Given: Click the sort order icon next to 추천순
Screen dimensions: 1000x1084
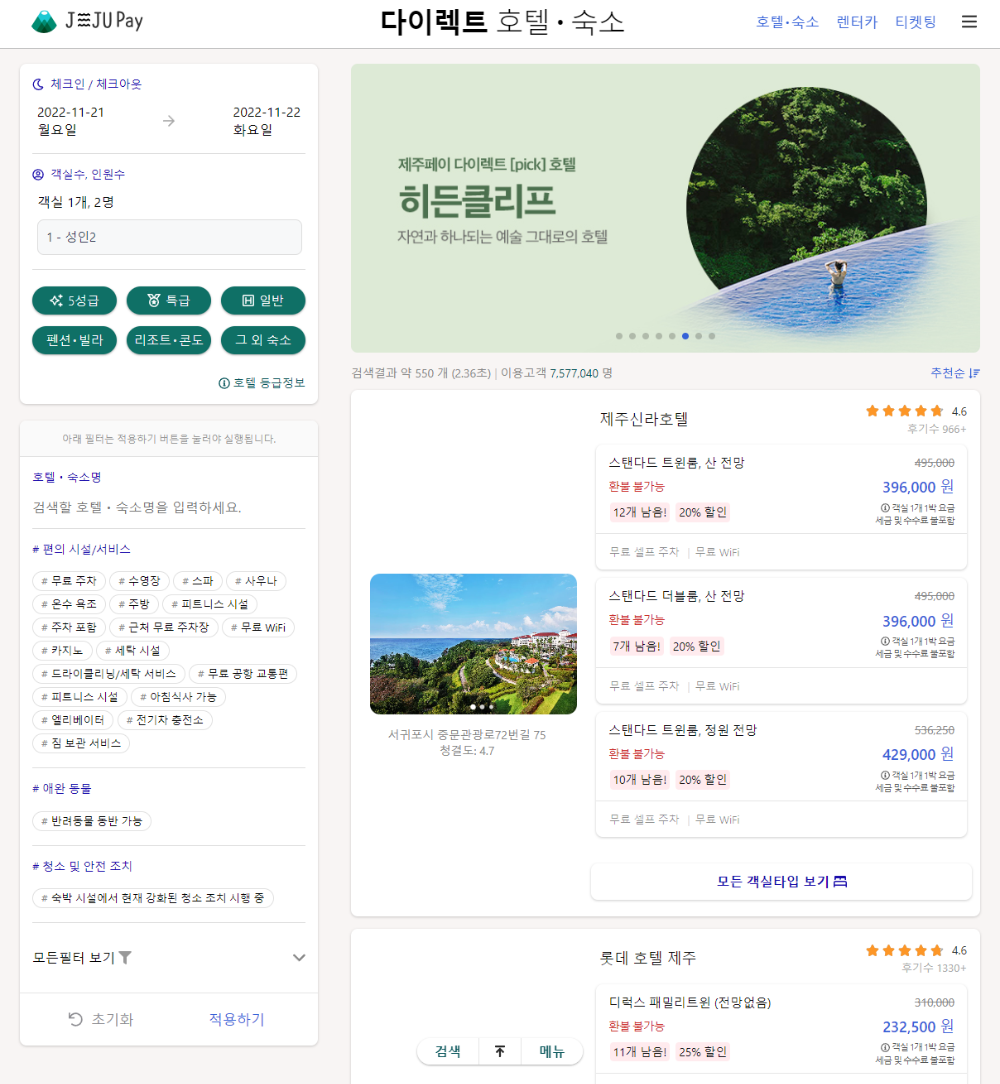Looking at the screenshot, I should point(974,373).
